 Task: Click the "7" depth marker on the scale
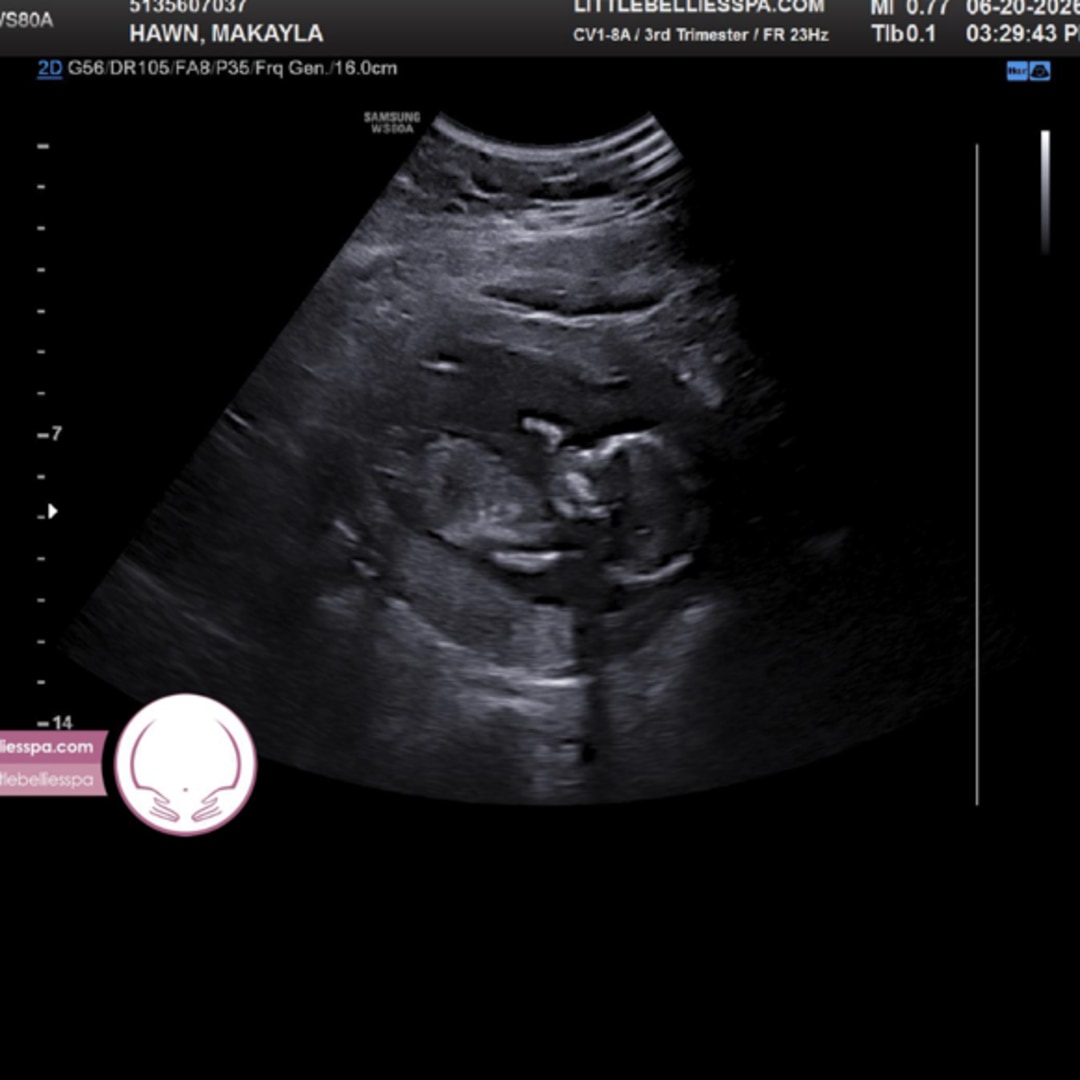56,434
